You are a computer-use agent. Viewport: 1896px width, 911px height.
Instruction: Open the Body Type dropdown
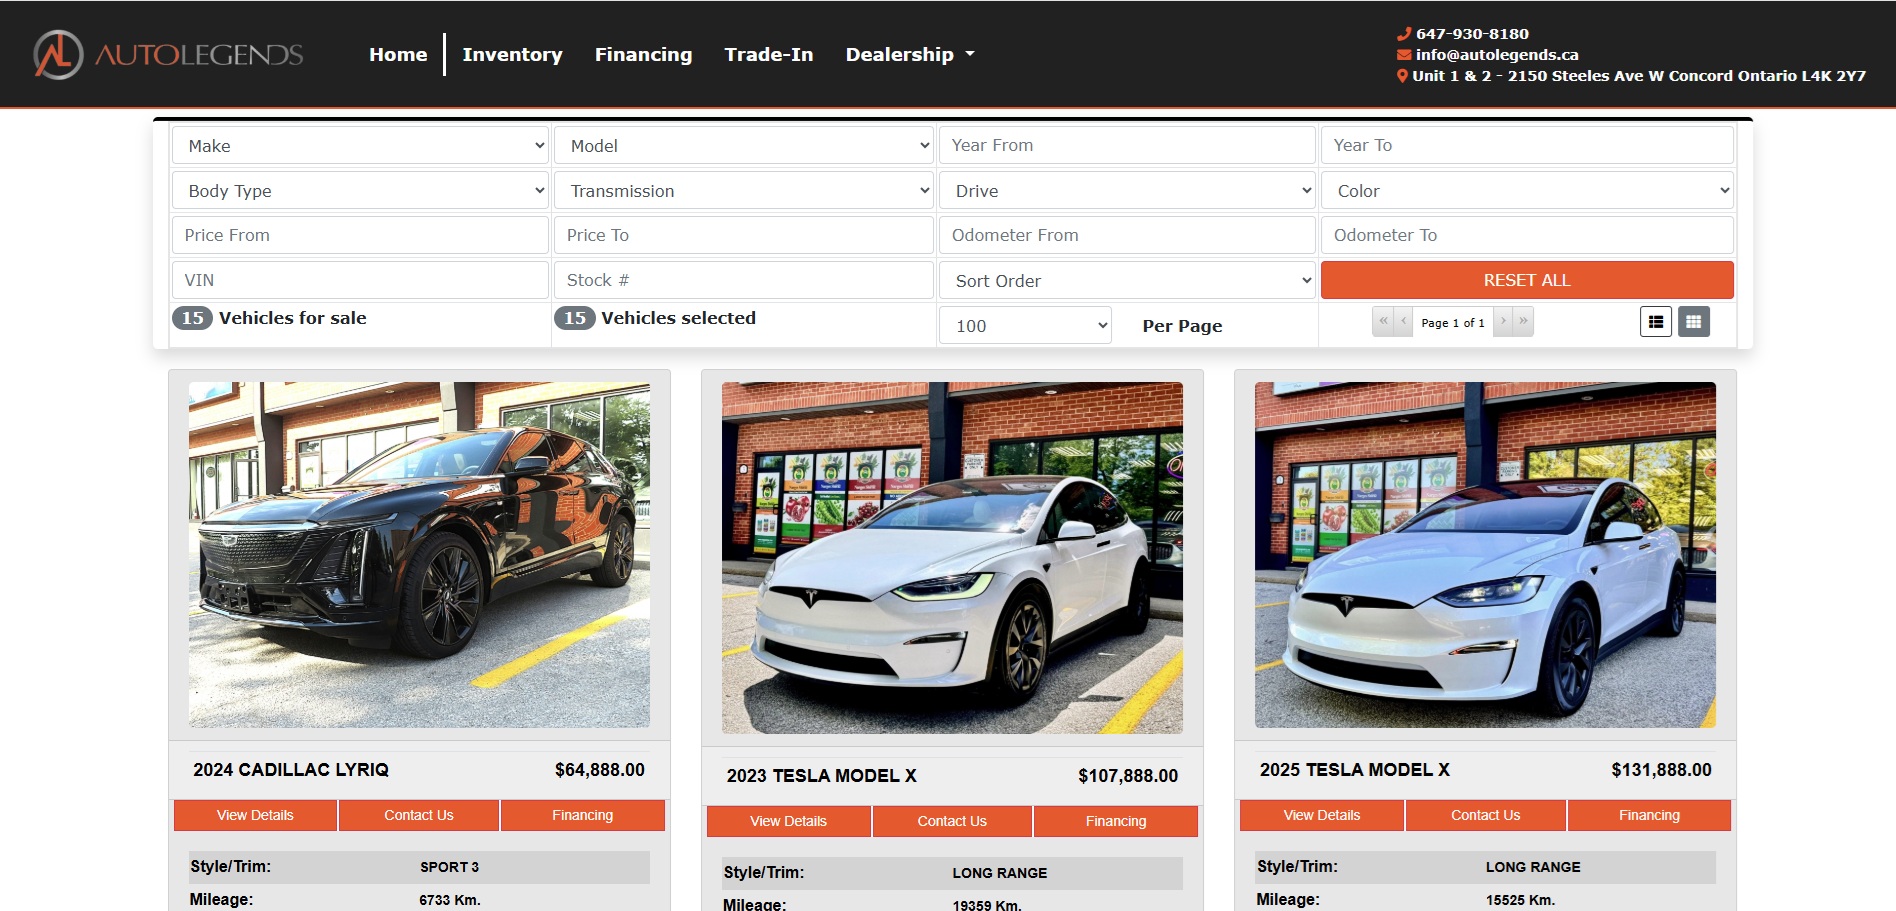tap(360, 191)
